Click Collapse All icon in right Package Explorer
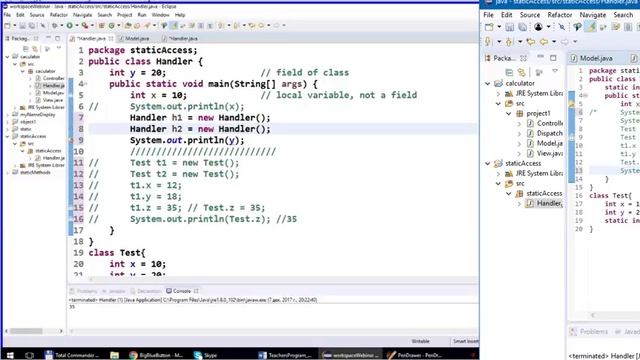The image size is (640, 360). point(509,72)
